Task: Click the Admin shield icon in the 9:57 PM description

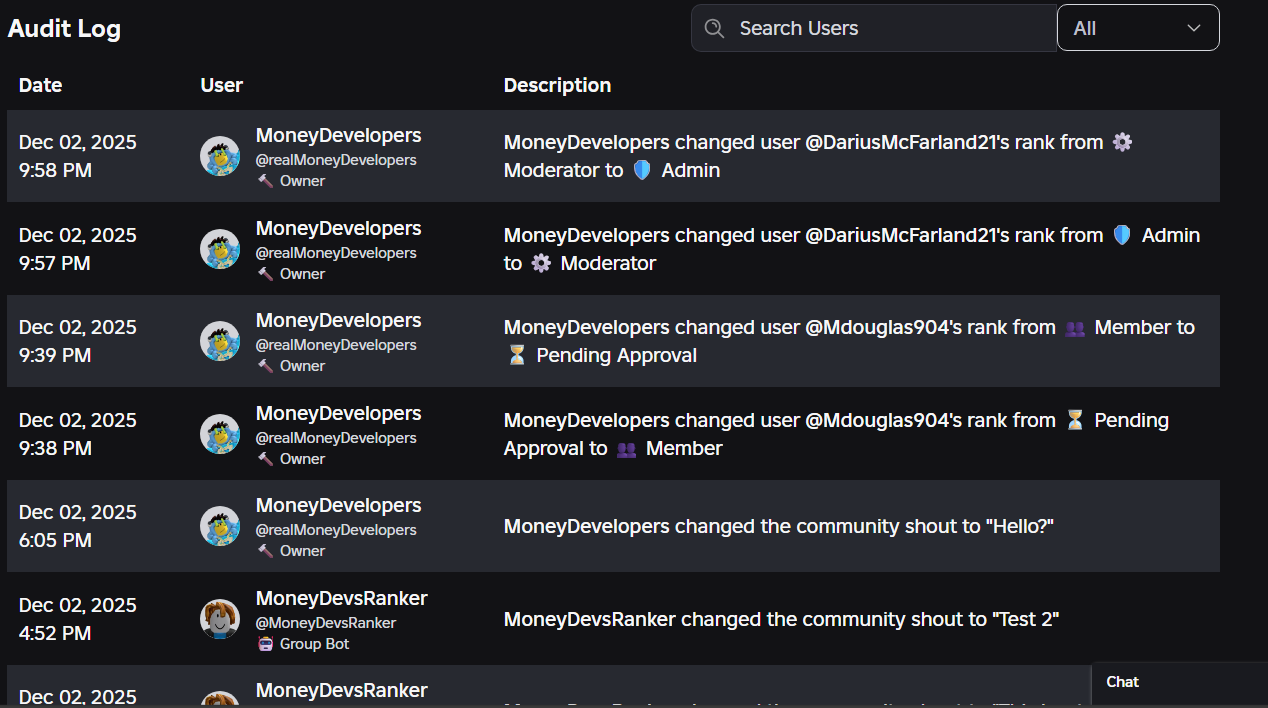Action: click(x=1122, y=235)
